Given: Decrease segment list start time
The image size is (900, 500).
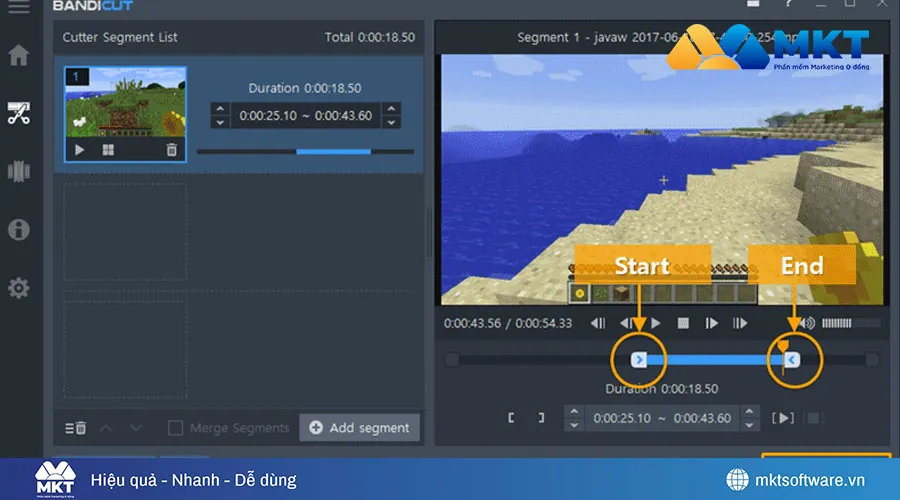Looking at the screenshot, I should (x=220, y=122).
